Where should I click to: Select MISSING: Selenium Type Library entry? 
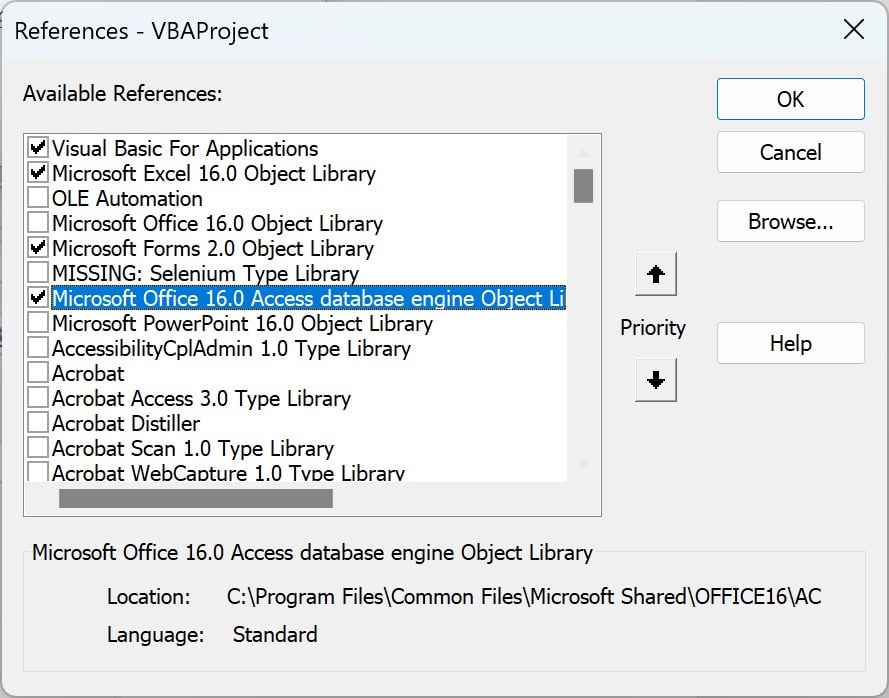coord(205,273)
